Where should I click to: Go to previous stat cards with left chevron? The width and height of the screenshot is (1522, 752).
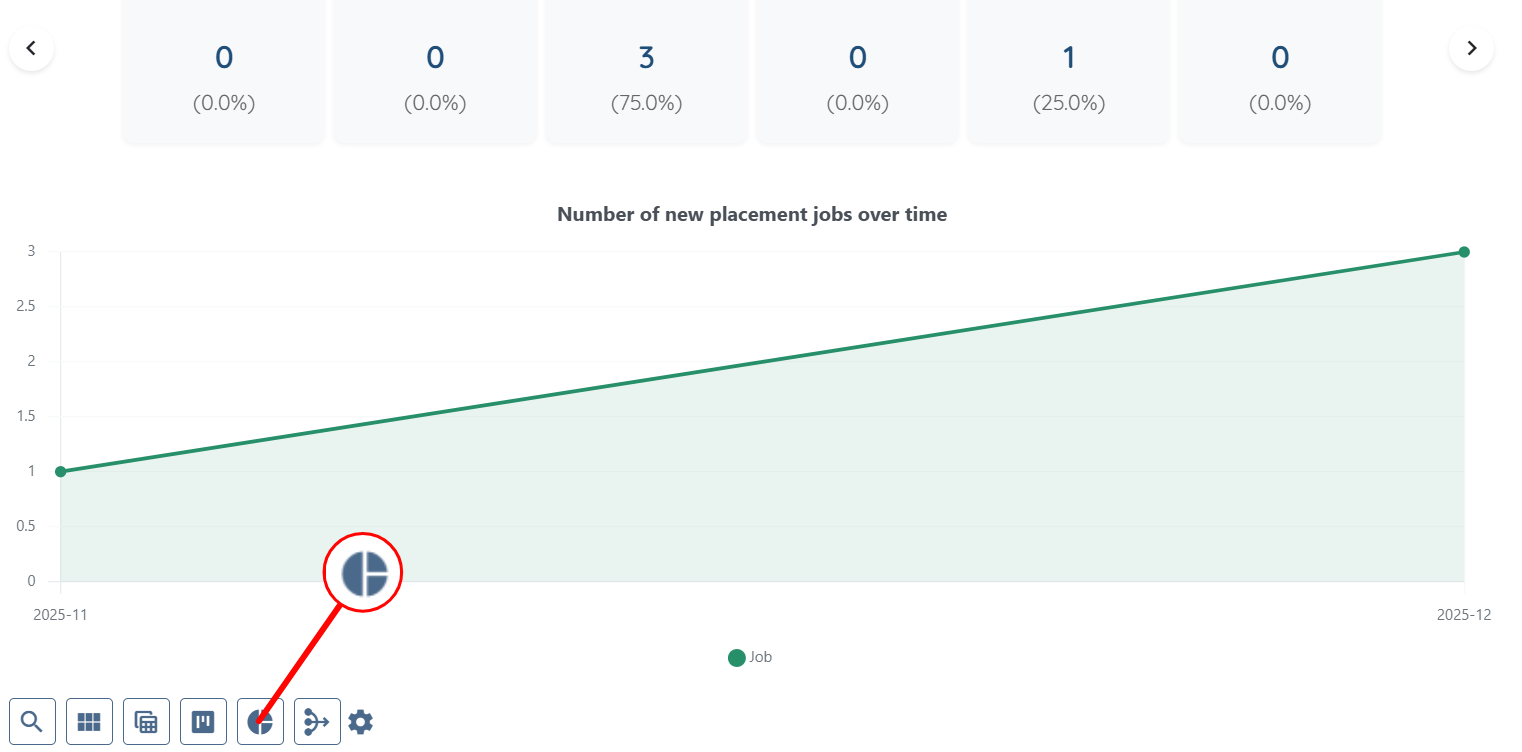tap(31, 48)
